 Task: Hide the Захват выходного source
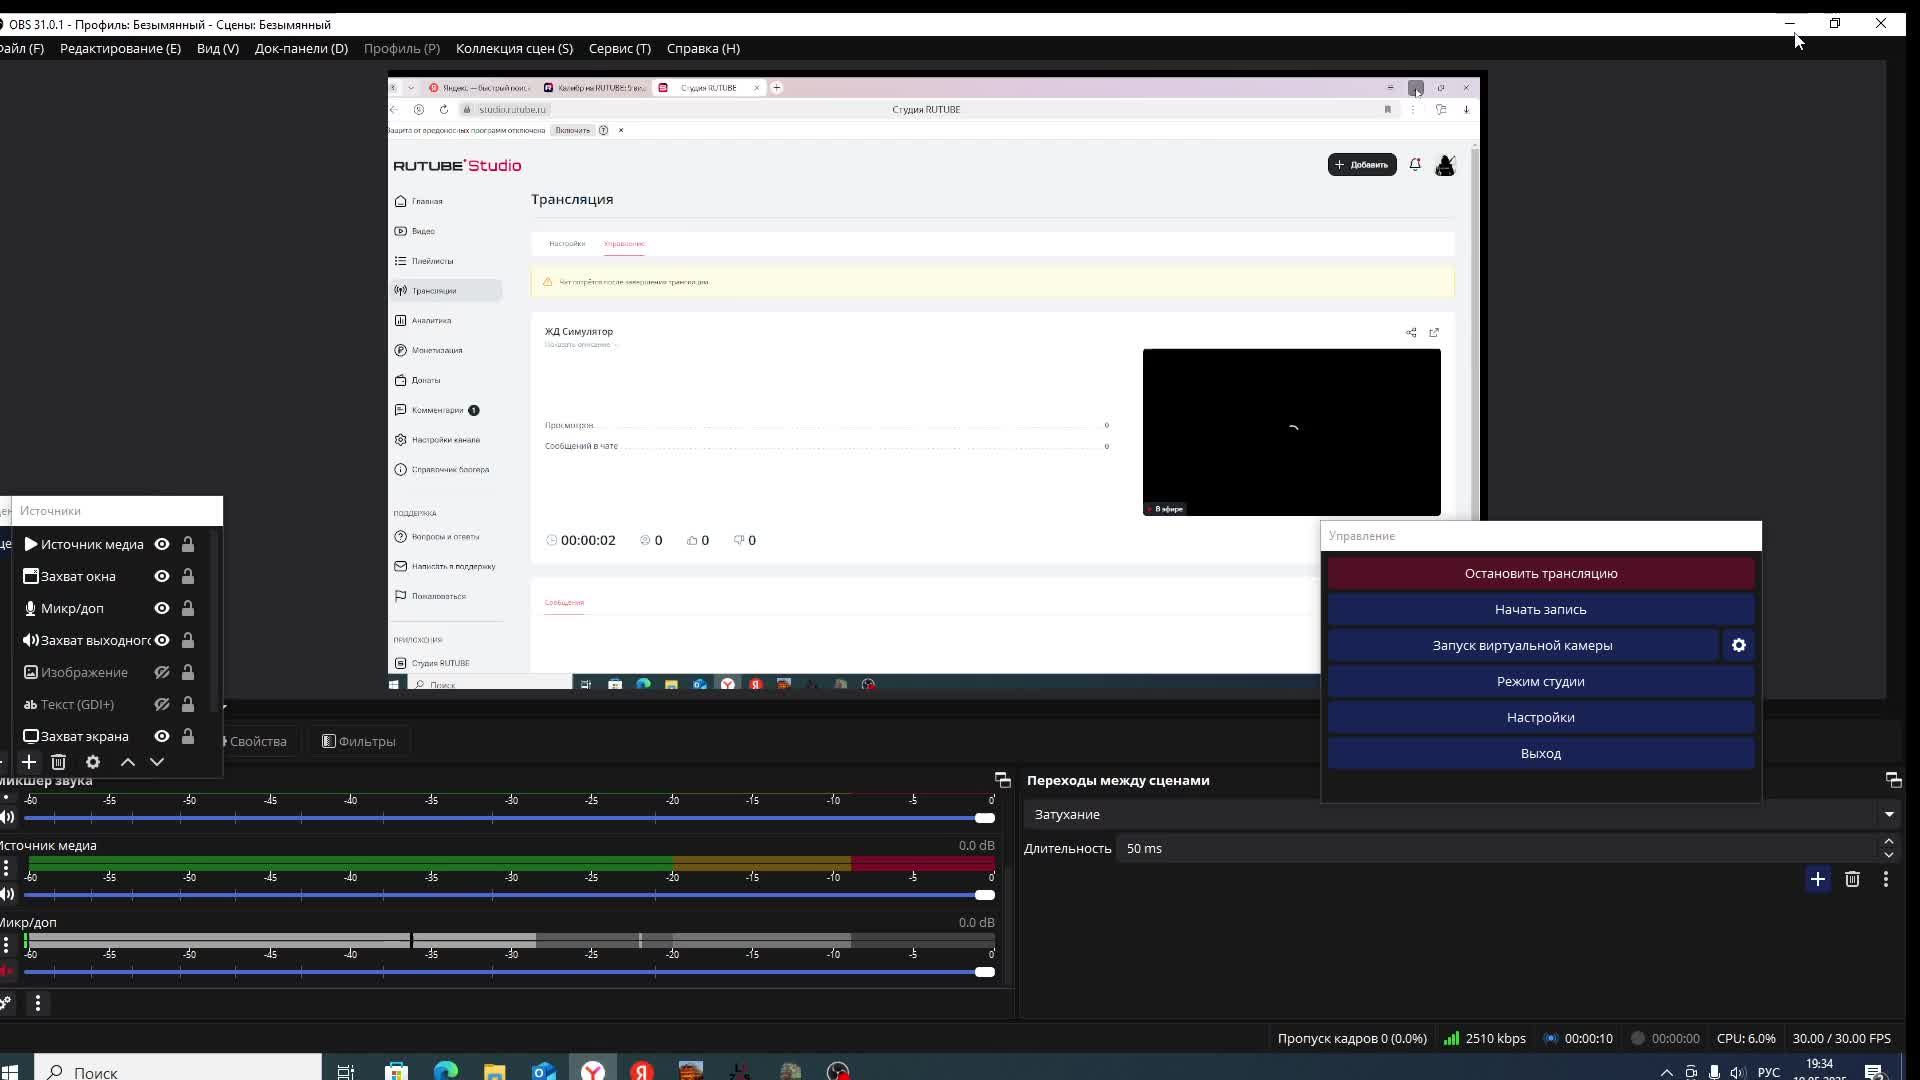[x=162, y=640]
